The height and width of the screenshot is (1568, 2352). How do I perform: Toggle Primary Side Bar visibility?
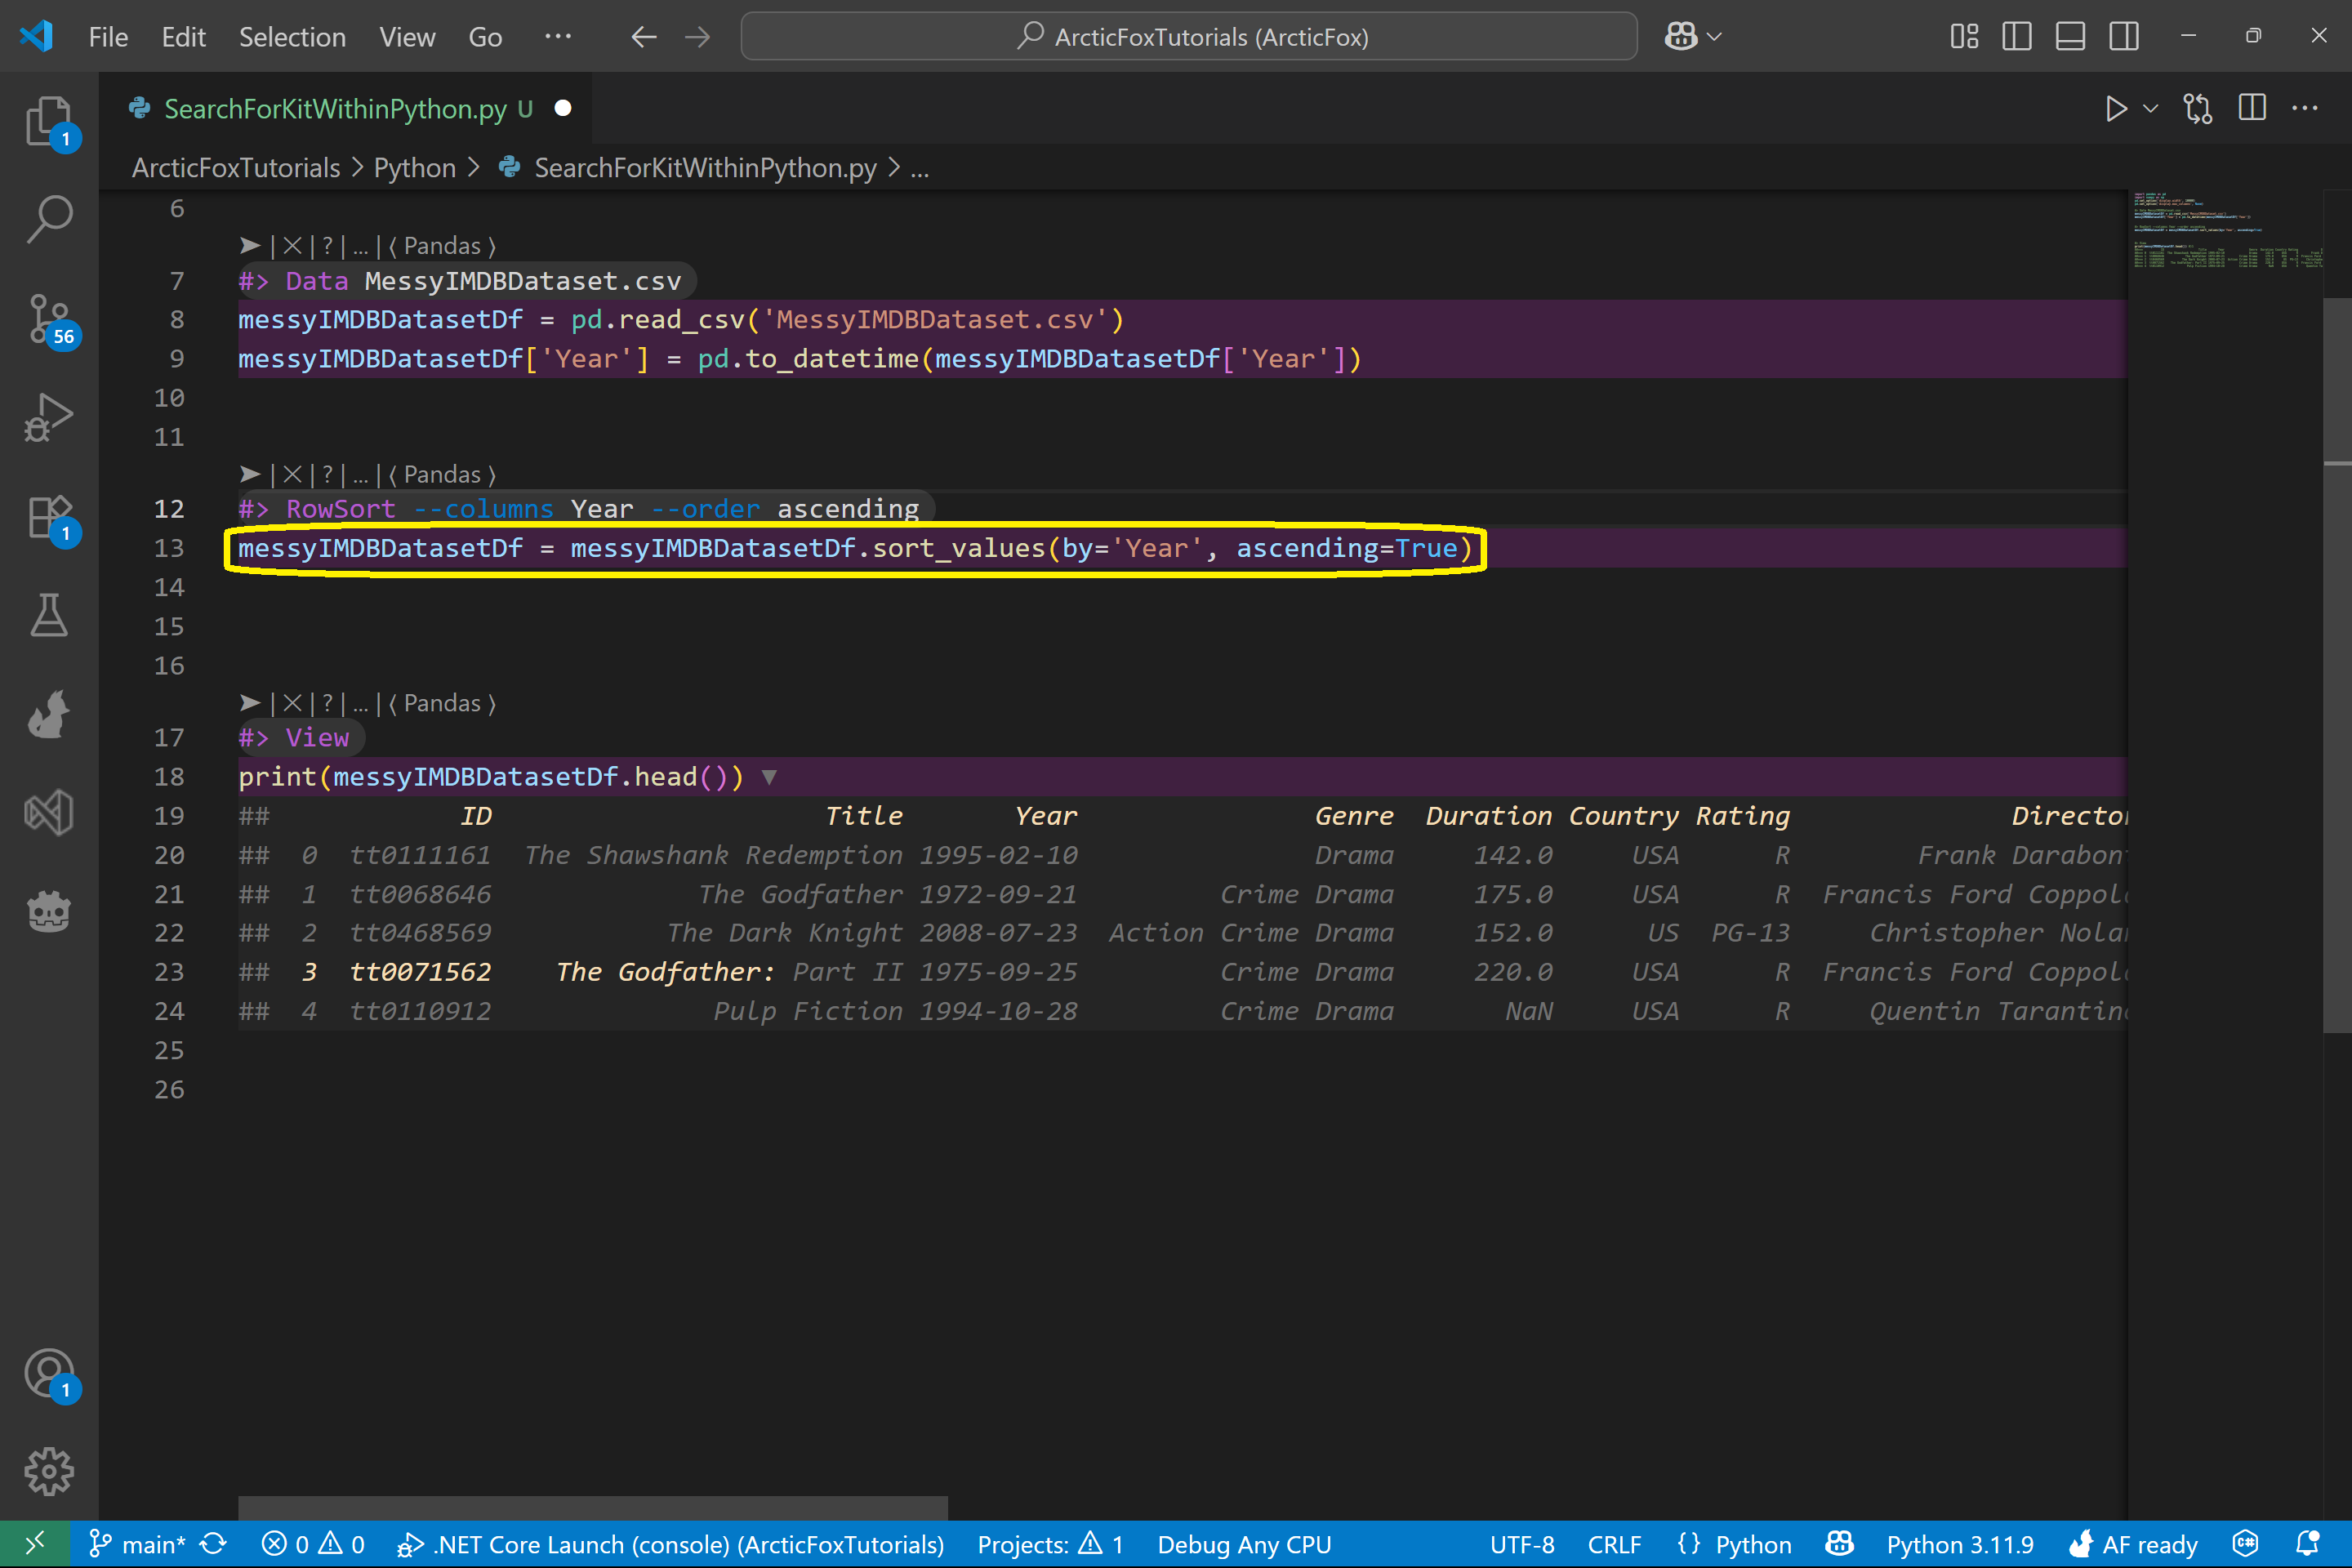(x=2017, y=37)
